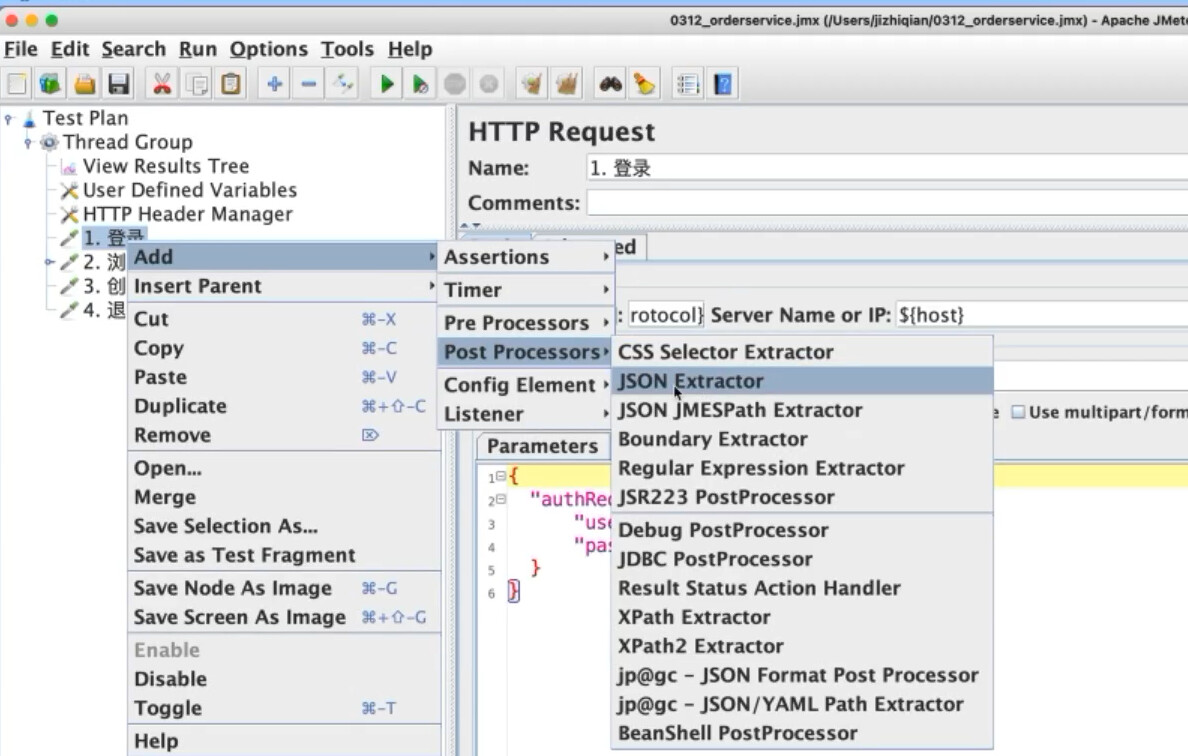Click the Start no pauses icon
Image resolution: width=1188 pixels, height=756 pixels.
tap(420, 83)
